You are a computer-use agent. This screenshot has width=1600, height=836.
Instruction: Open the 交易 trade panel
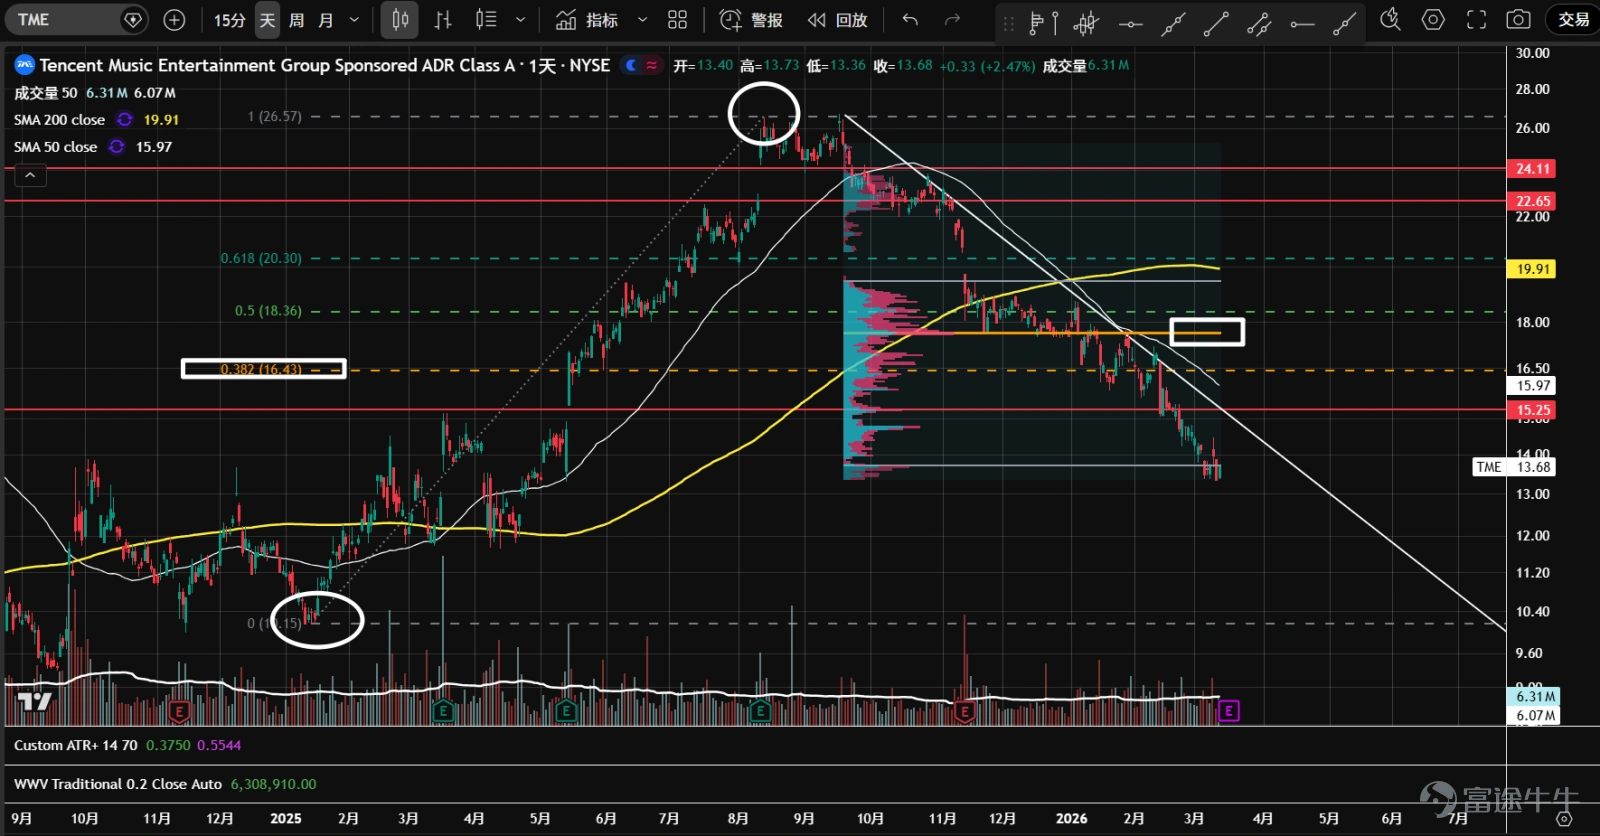[1573, 20]
